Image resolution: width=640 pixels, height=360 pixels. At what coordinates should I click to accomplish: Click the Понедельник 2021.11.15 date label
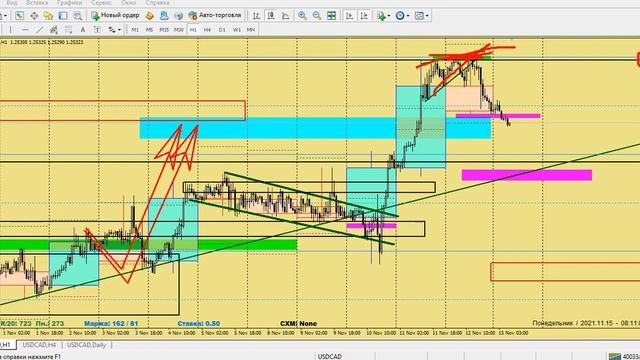(x=586, y=323)
